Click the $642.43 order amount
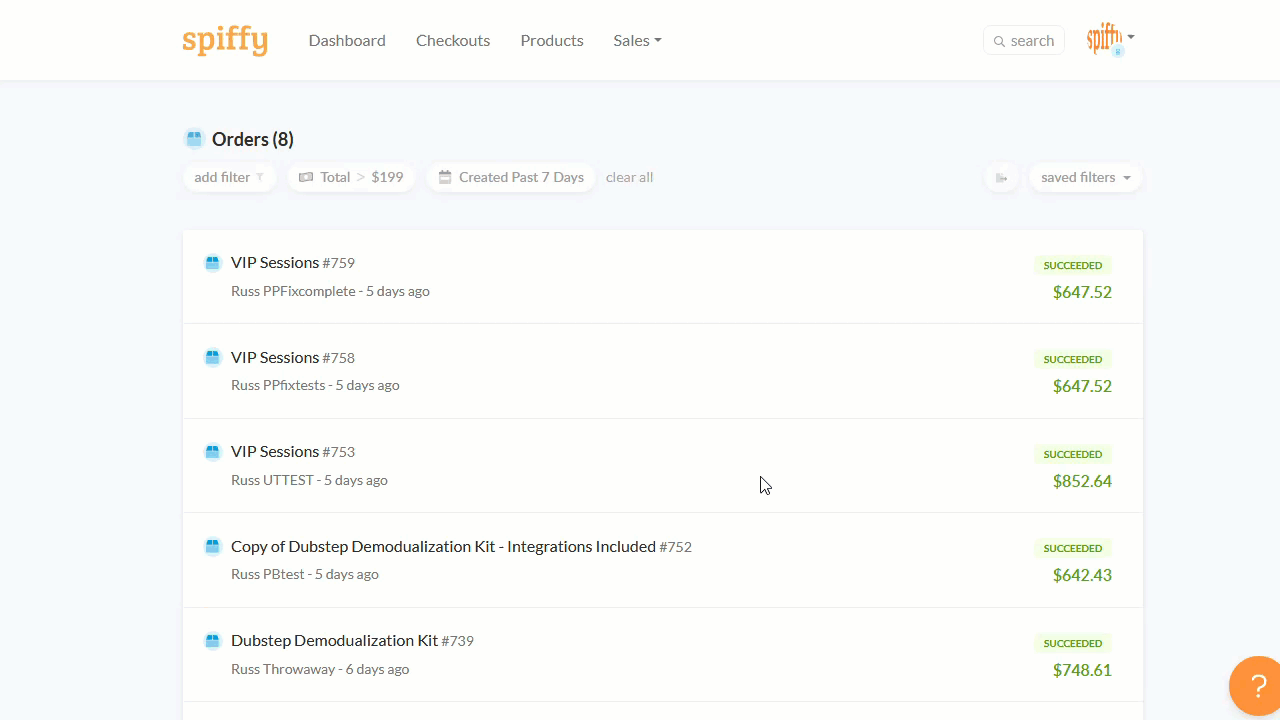Image resolution: width=1280 pixels, height=720 pixels. (1082, 575)
